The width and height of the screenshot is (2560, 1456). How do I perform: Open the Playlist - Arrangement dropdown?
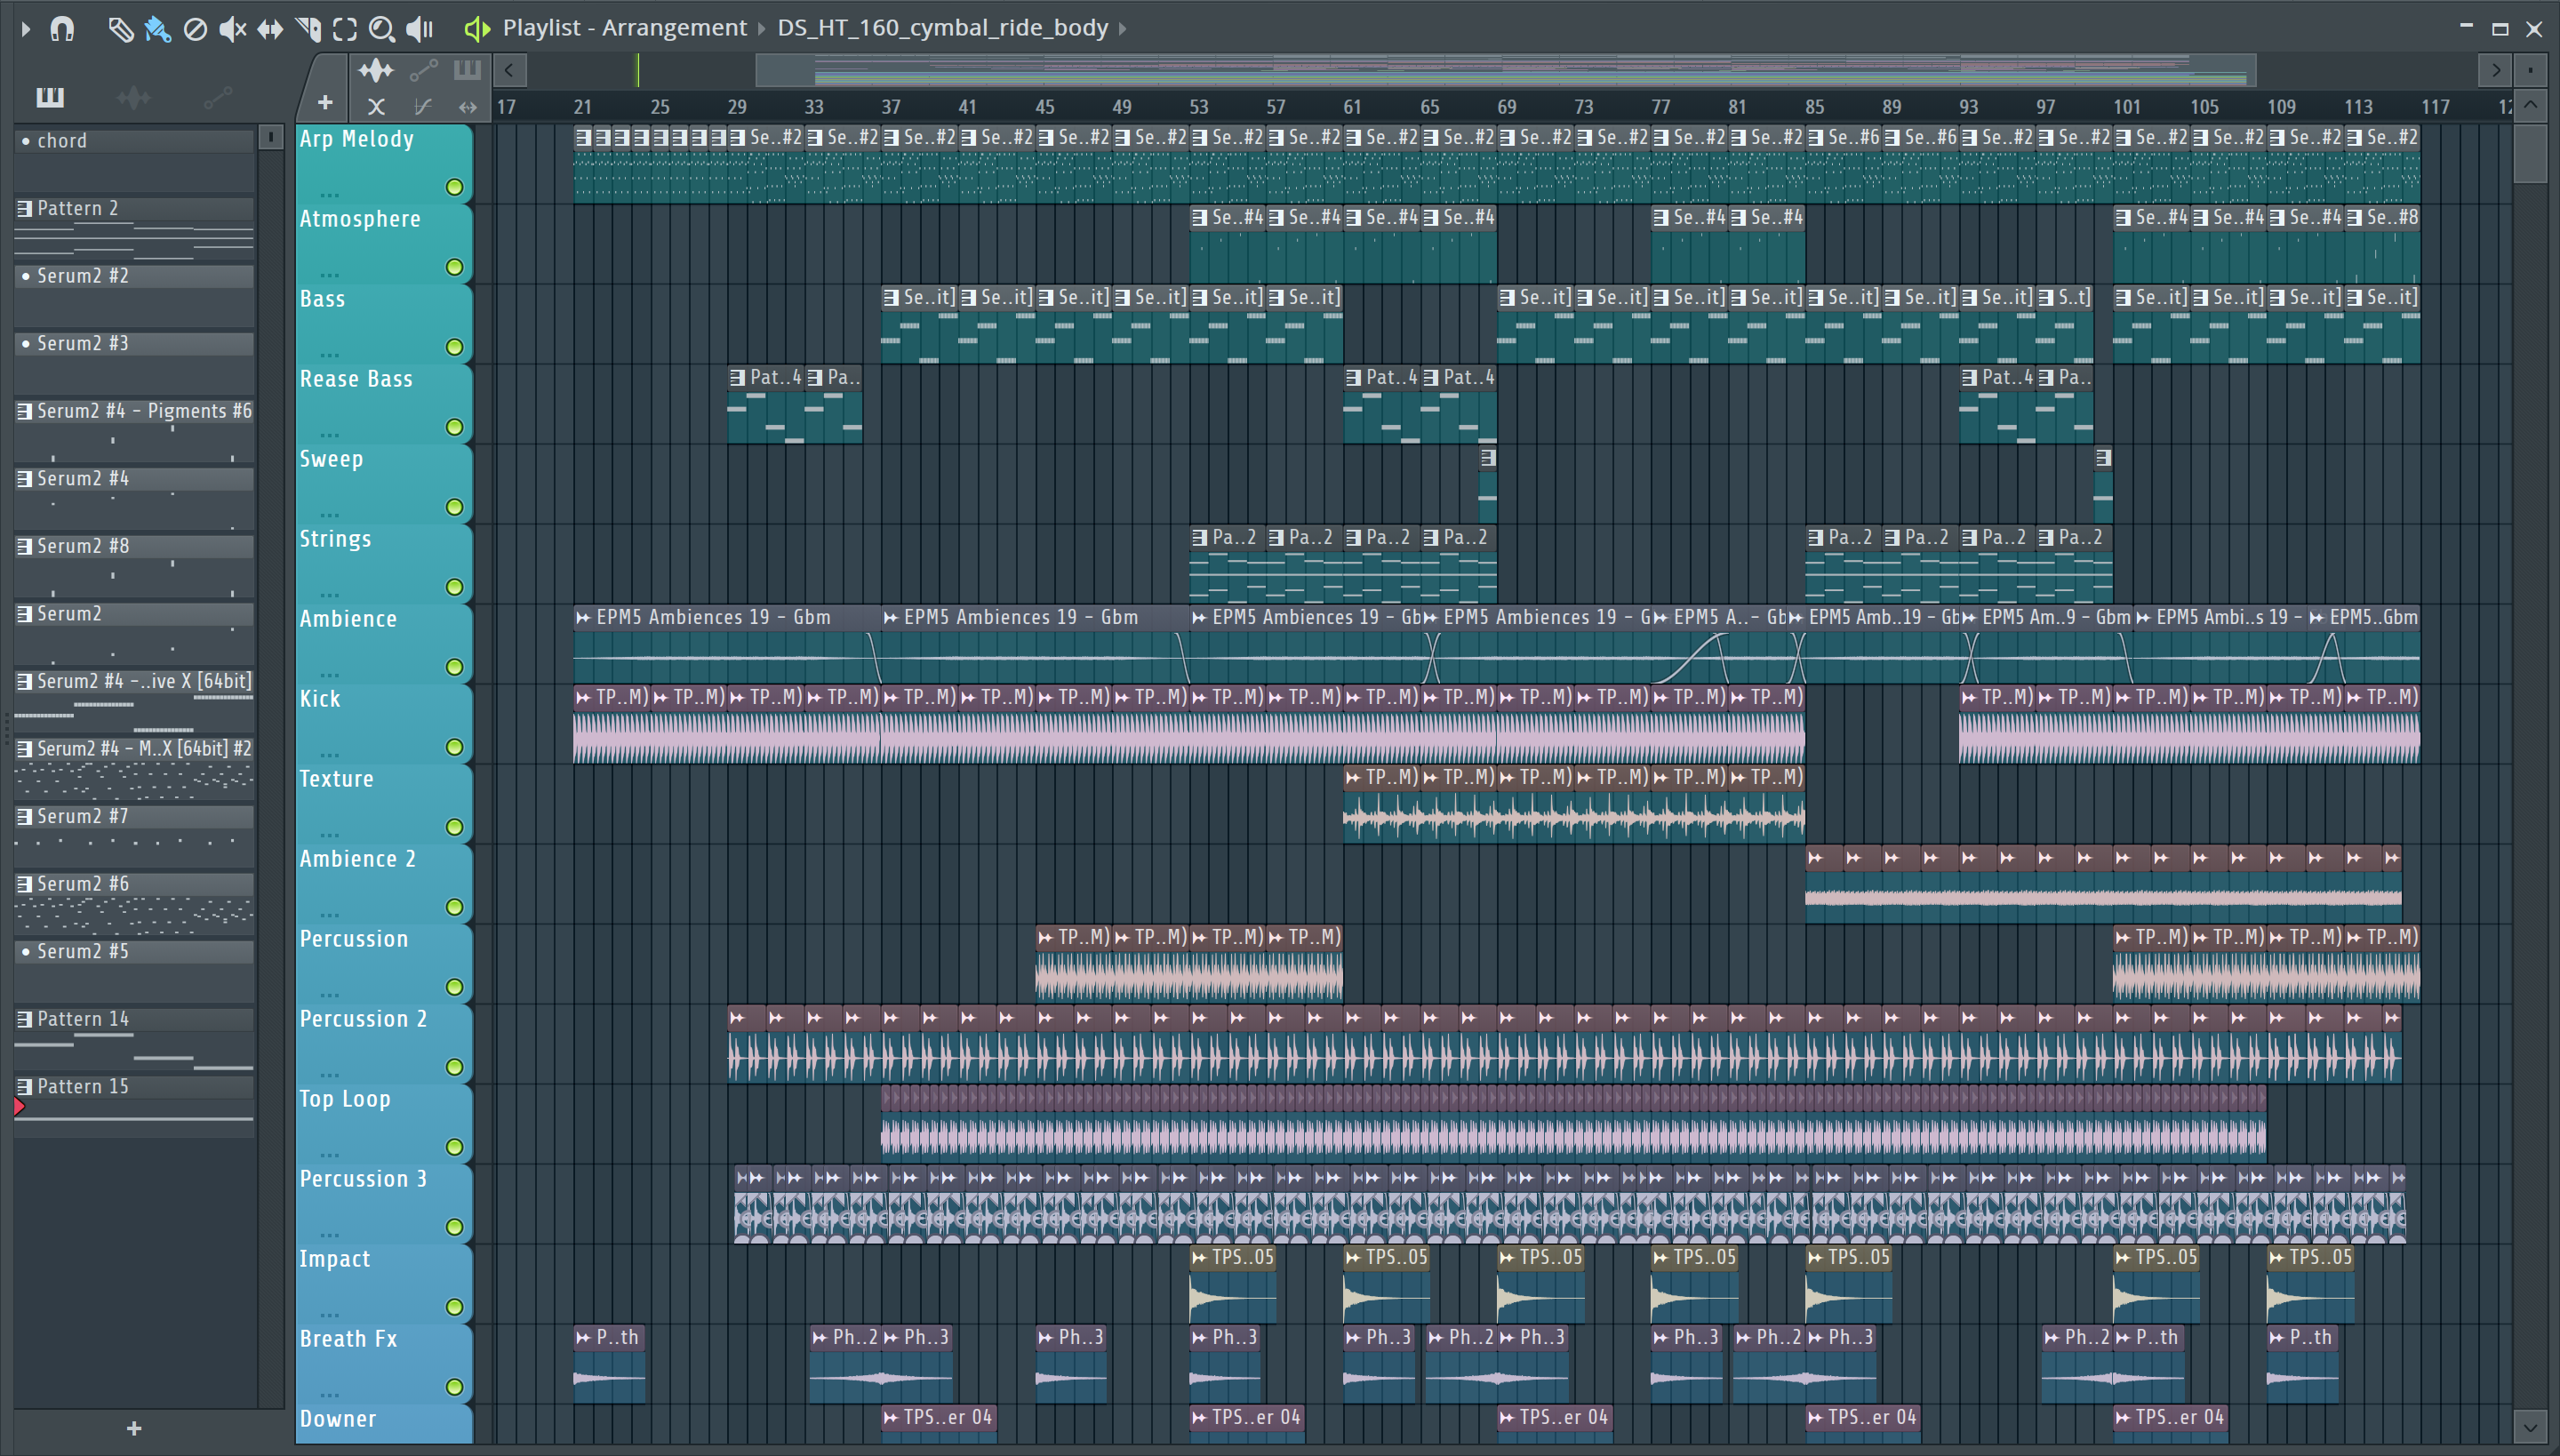[625, 28]
